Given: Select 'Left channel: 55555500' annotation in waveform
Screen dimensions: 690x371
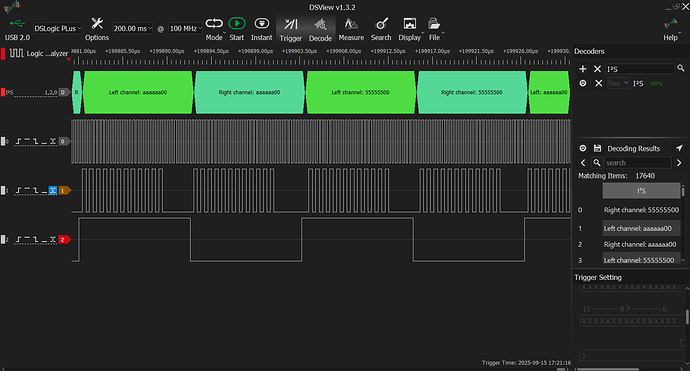Looking at the screenshot, I should pyautogui.click(x=360, y=92).
